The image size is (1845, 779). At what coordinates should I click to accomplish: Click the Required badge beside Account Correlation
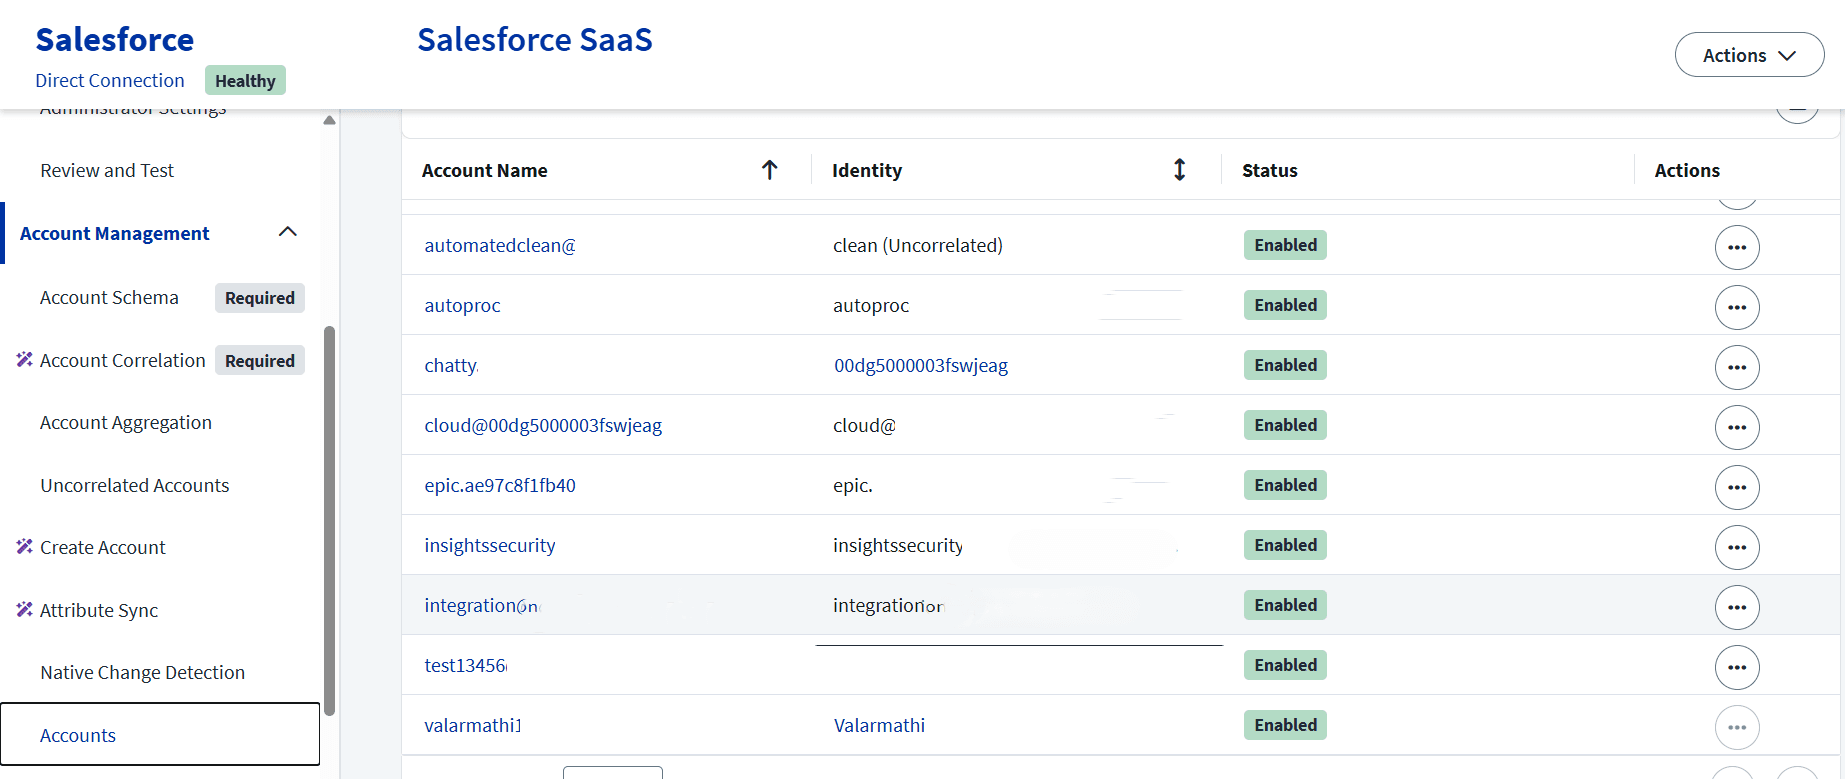coord(260,361)
